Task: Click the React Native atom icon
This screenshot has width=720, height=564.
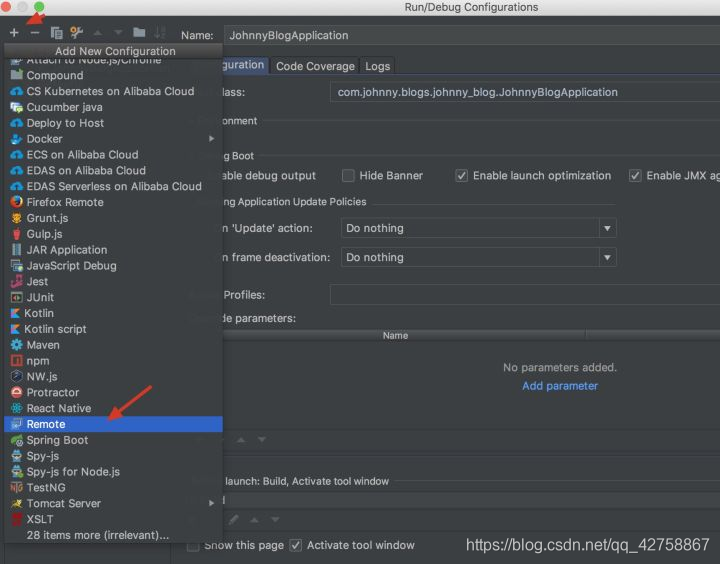Action: coord(17,408)
